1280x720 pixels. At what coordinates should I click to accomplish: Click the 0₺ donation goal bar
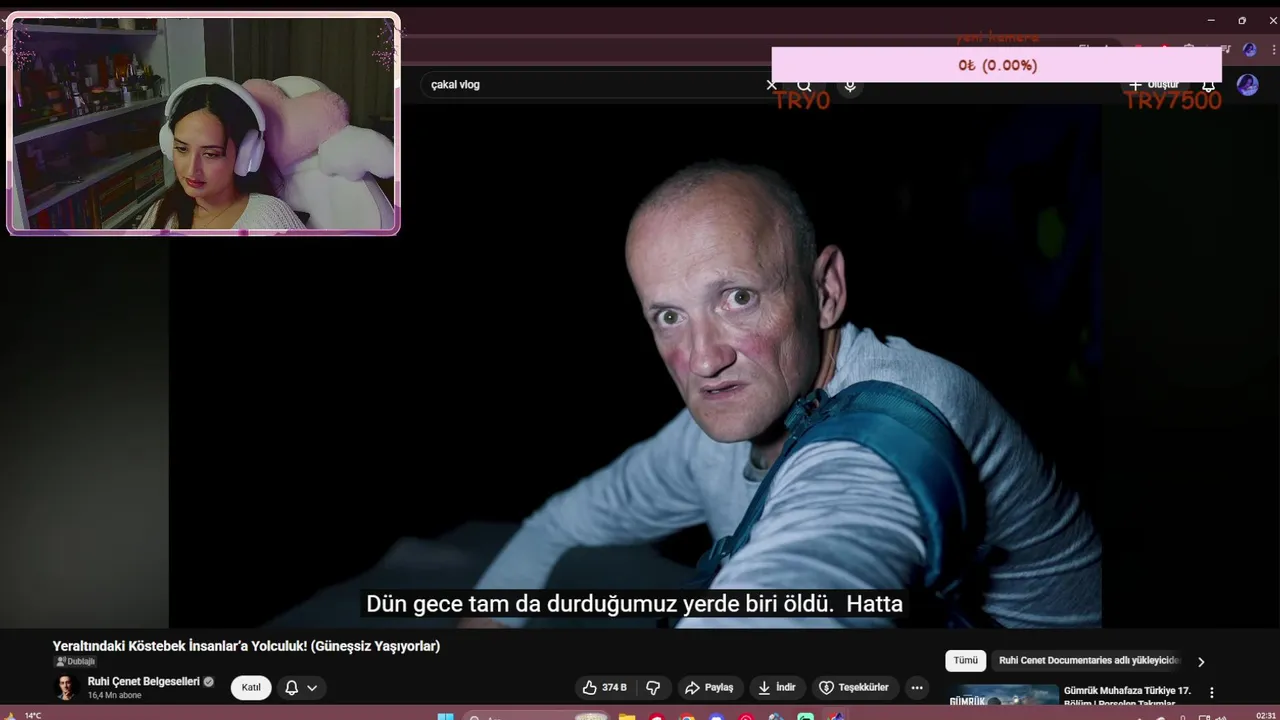(997, 65)
